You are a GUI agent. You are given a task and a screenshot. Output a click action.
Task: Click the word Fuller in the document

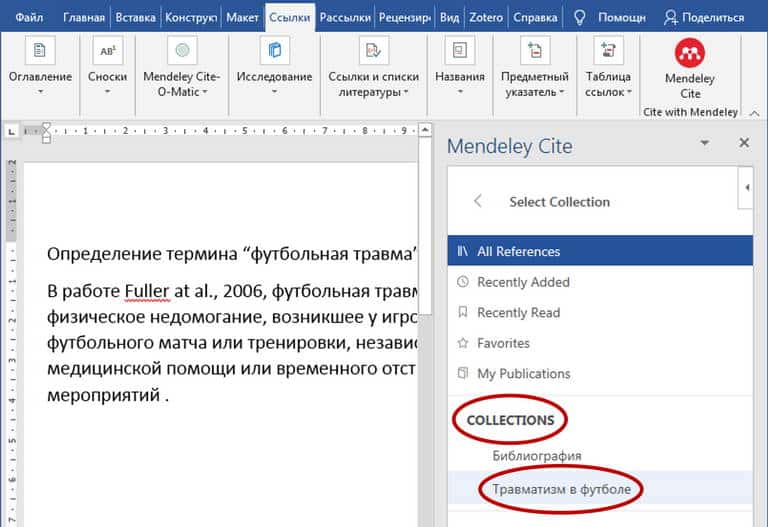(147, 291)
